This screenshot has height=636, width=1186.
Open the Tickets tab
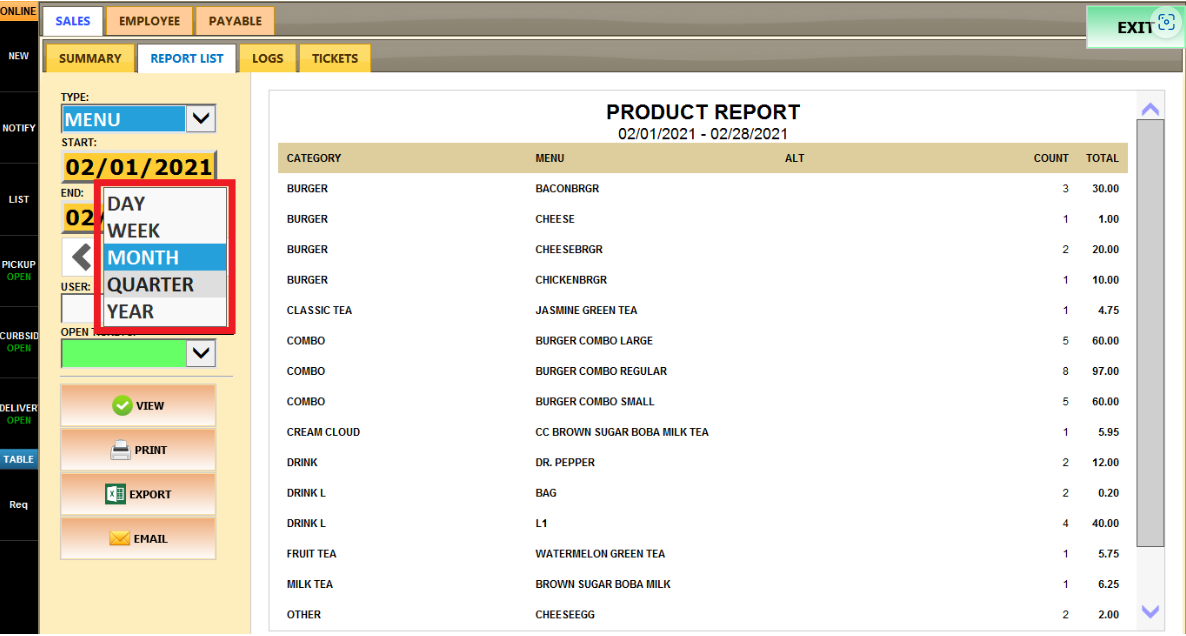click(335, 58)
